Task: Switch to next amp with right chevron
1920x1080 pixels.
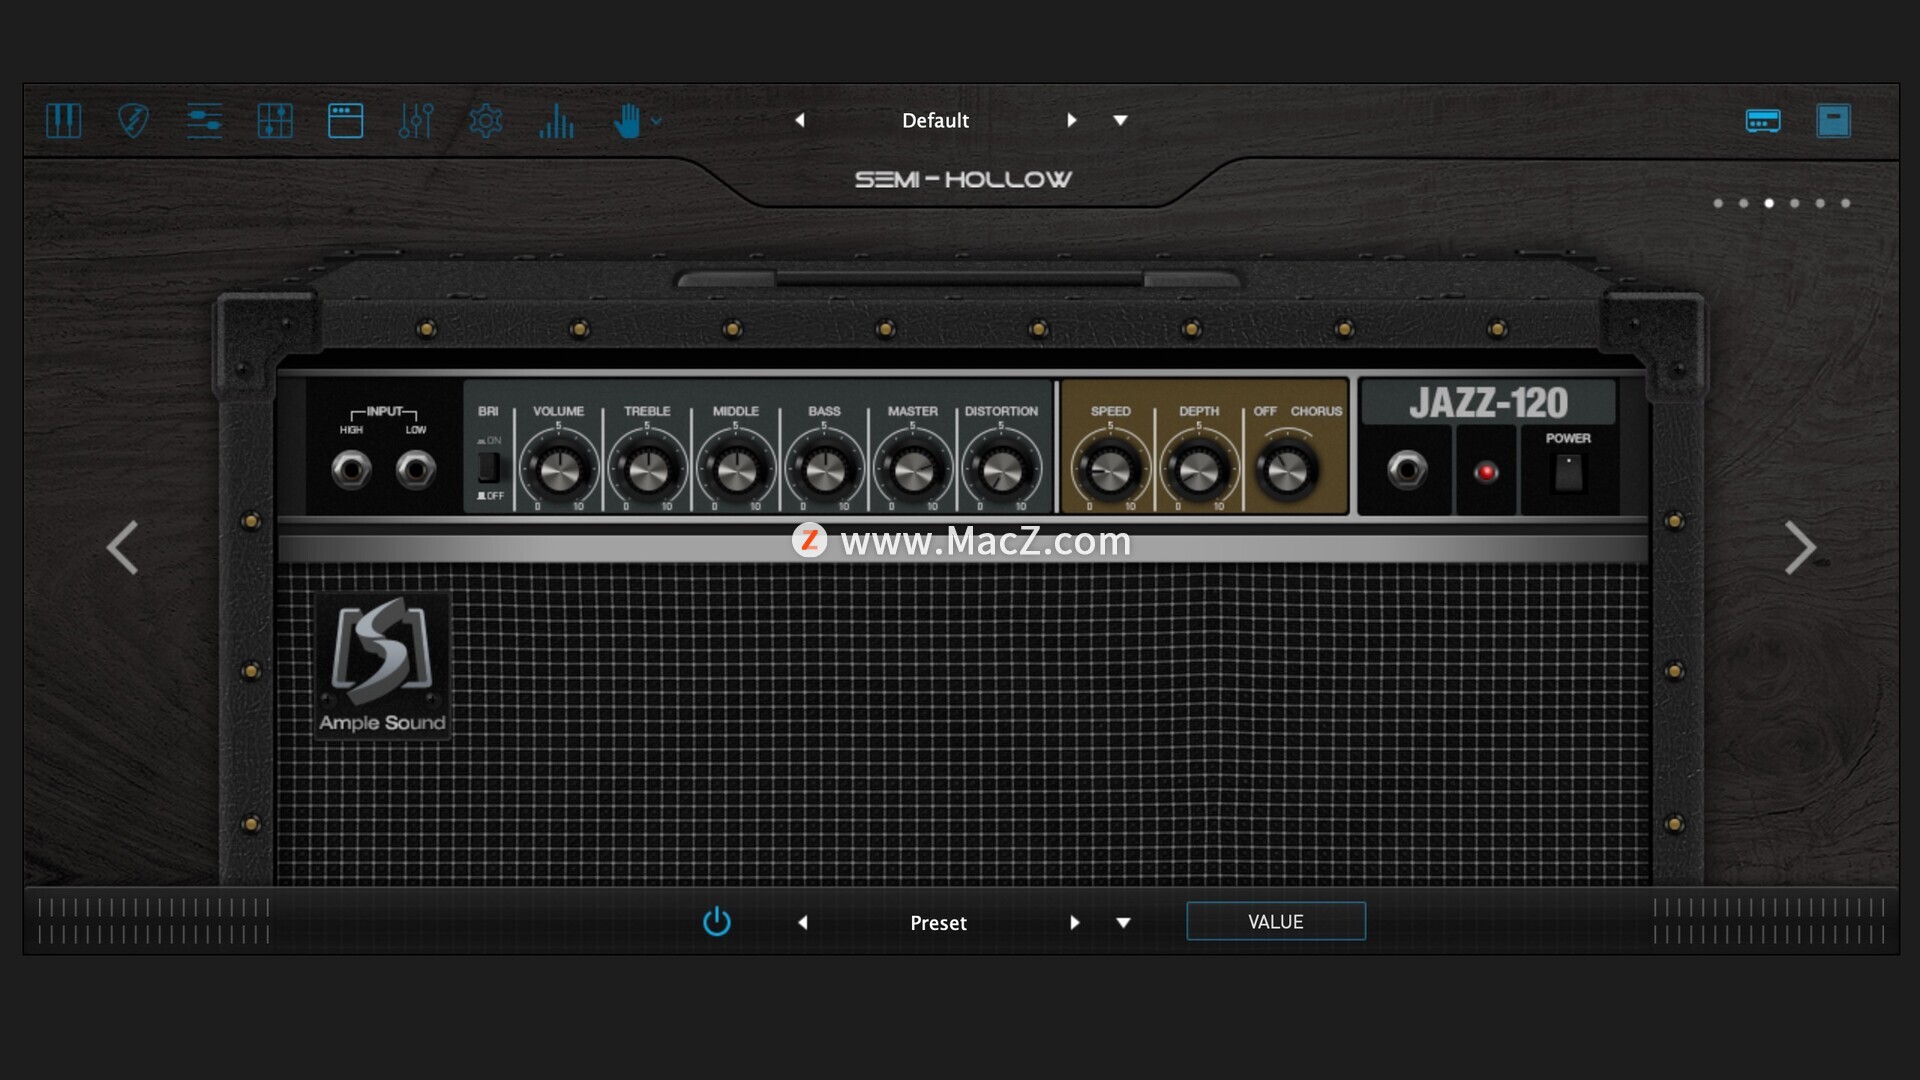Action: point(1800,547)
